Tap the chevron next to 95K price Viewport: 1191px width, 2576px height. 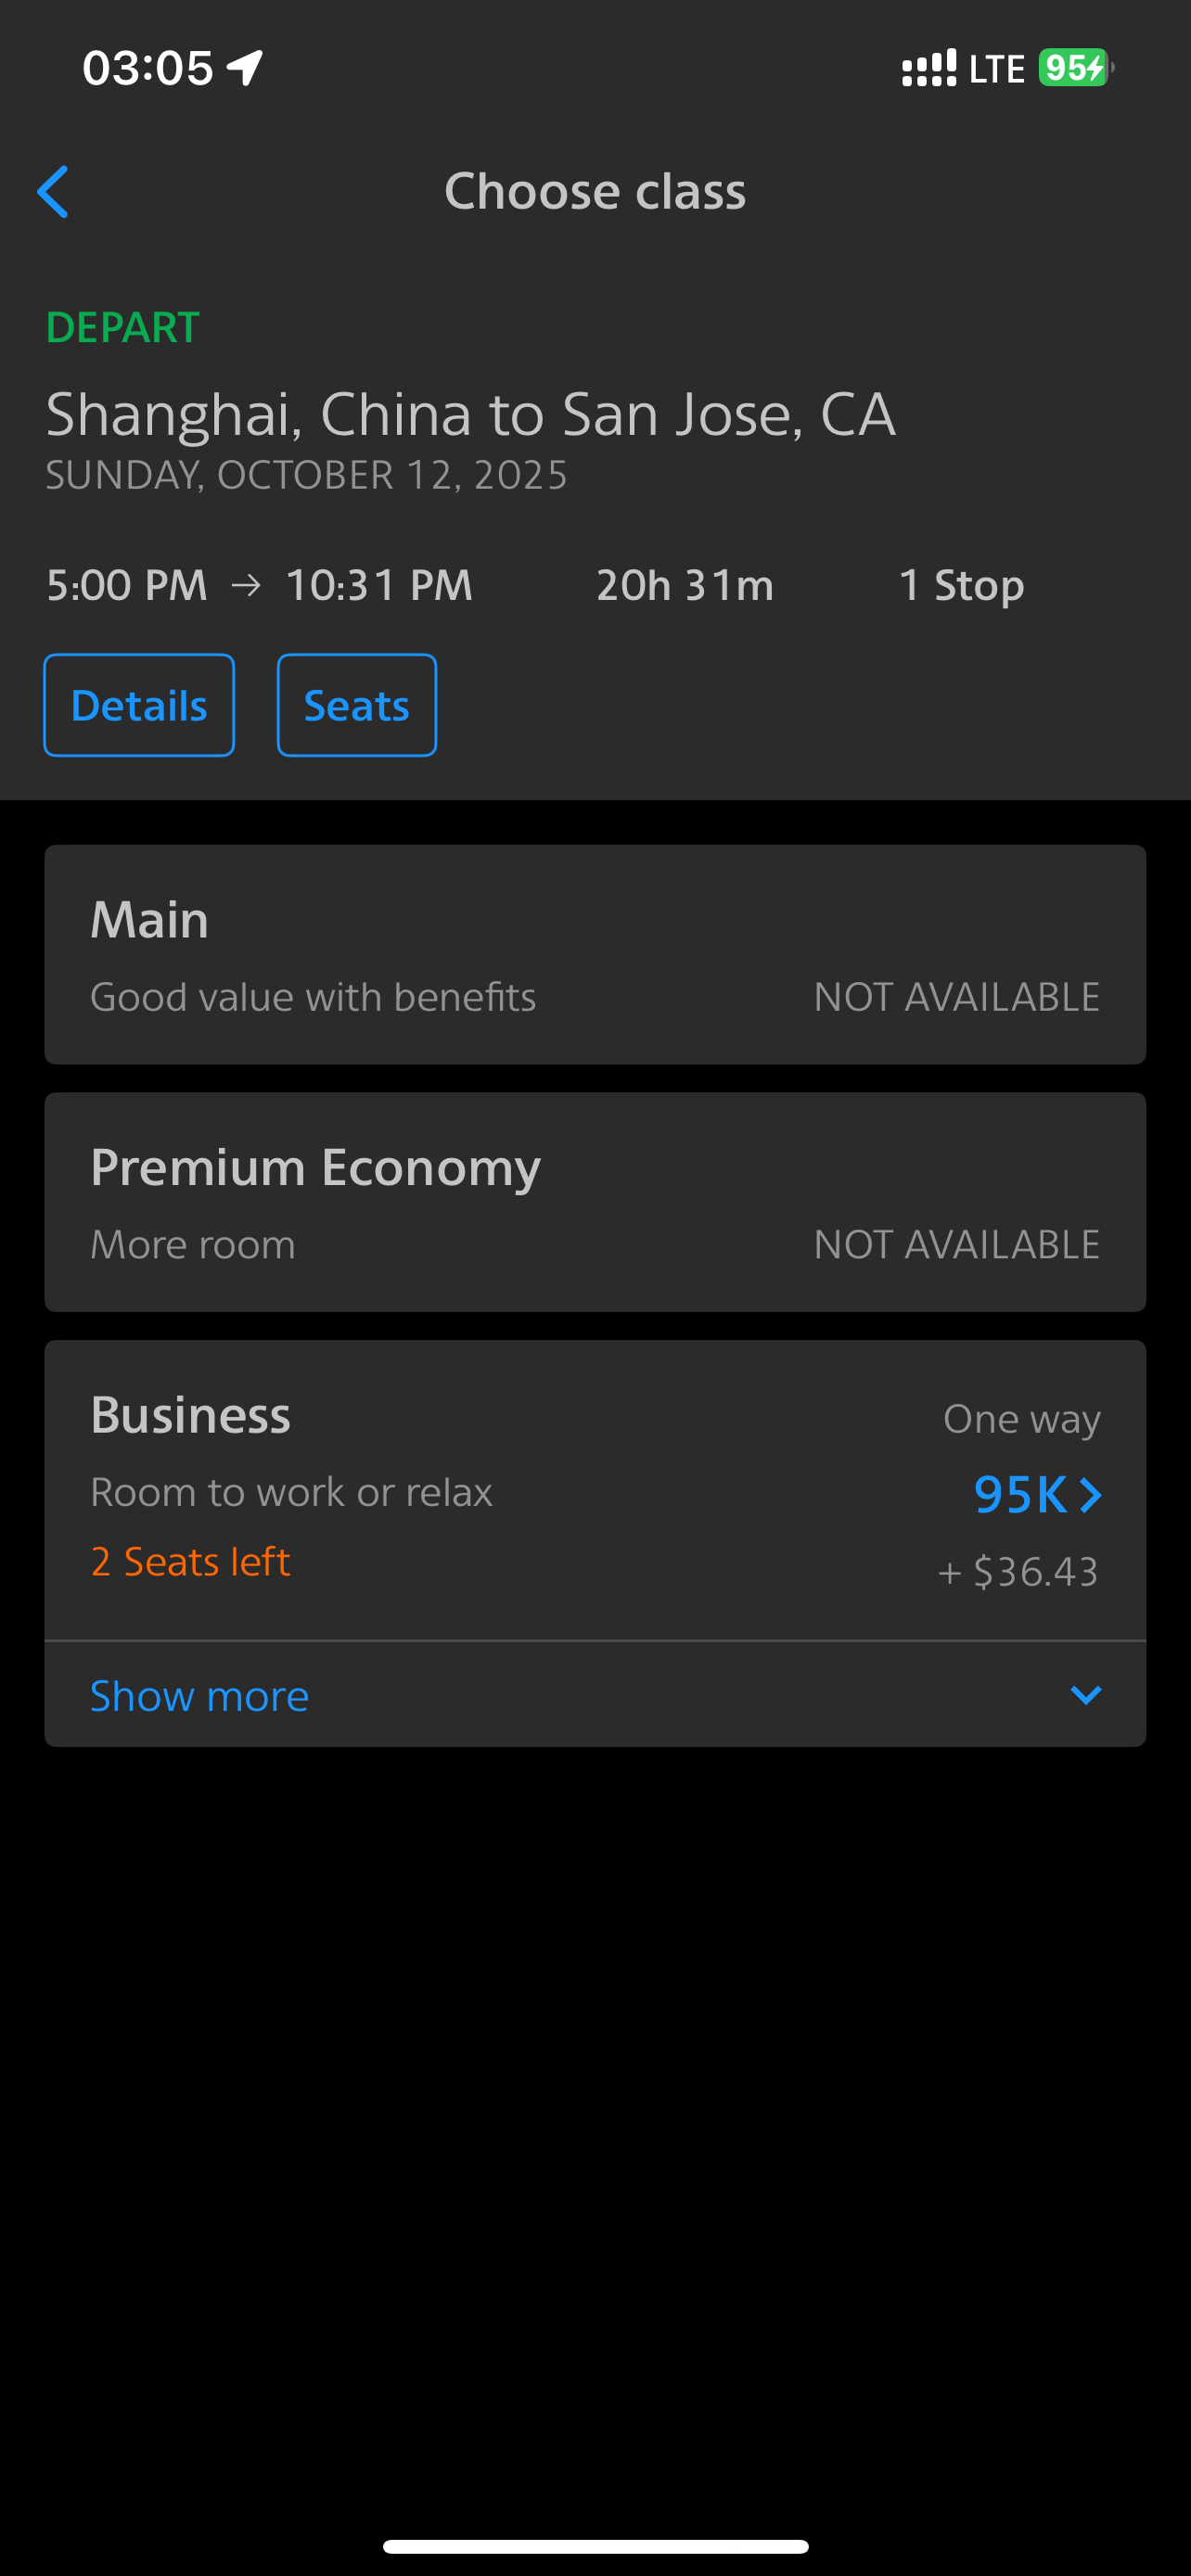[1090, 1495]
